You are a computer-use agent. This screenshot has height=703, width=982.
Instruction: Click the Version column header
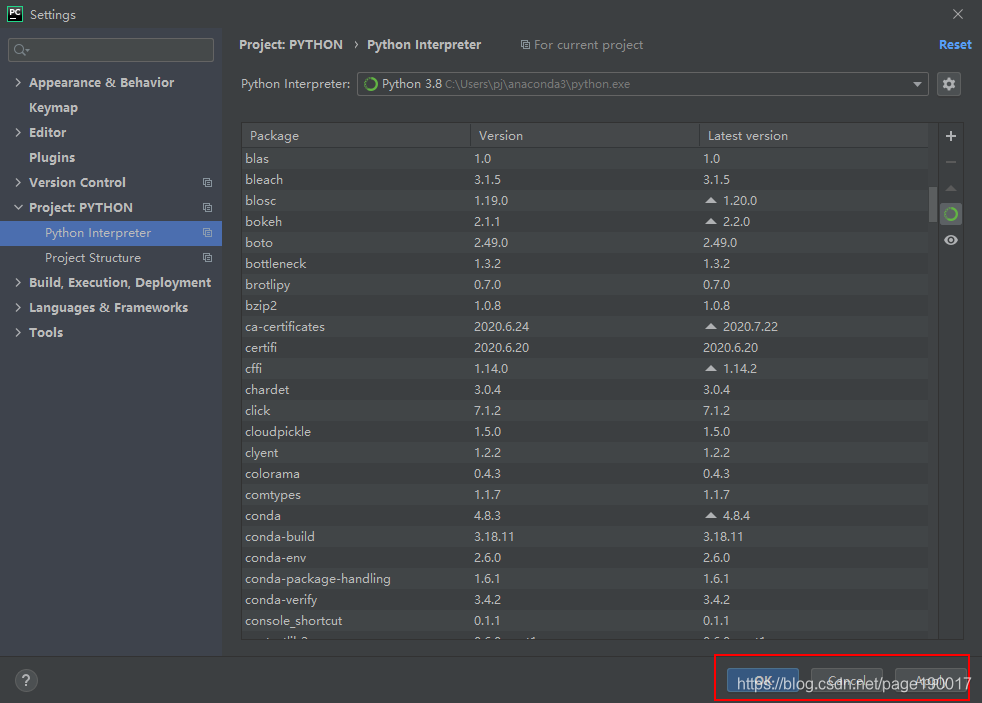click(585, 135)
